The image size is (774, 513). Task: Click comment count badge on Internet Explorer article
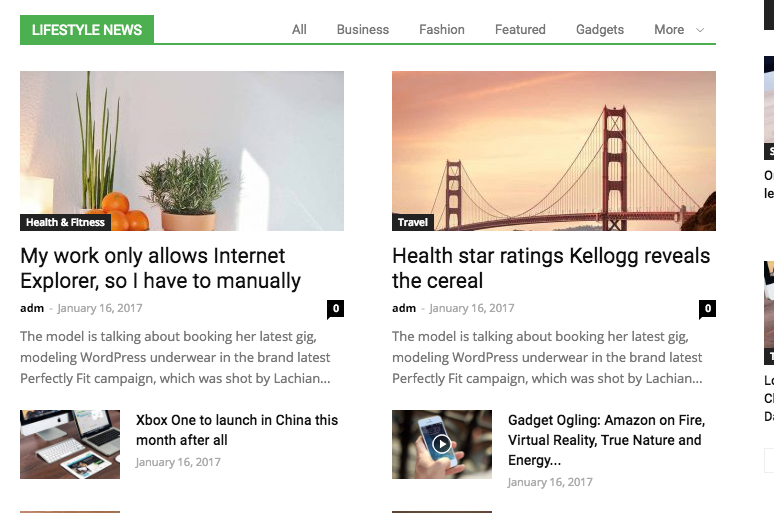click(x=335, y=309)
